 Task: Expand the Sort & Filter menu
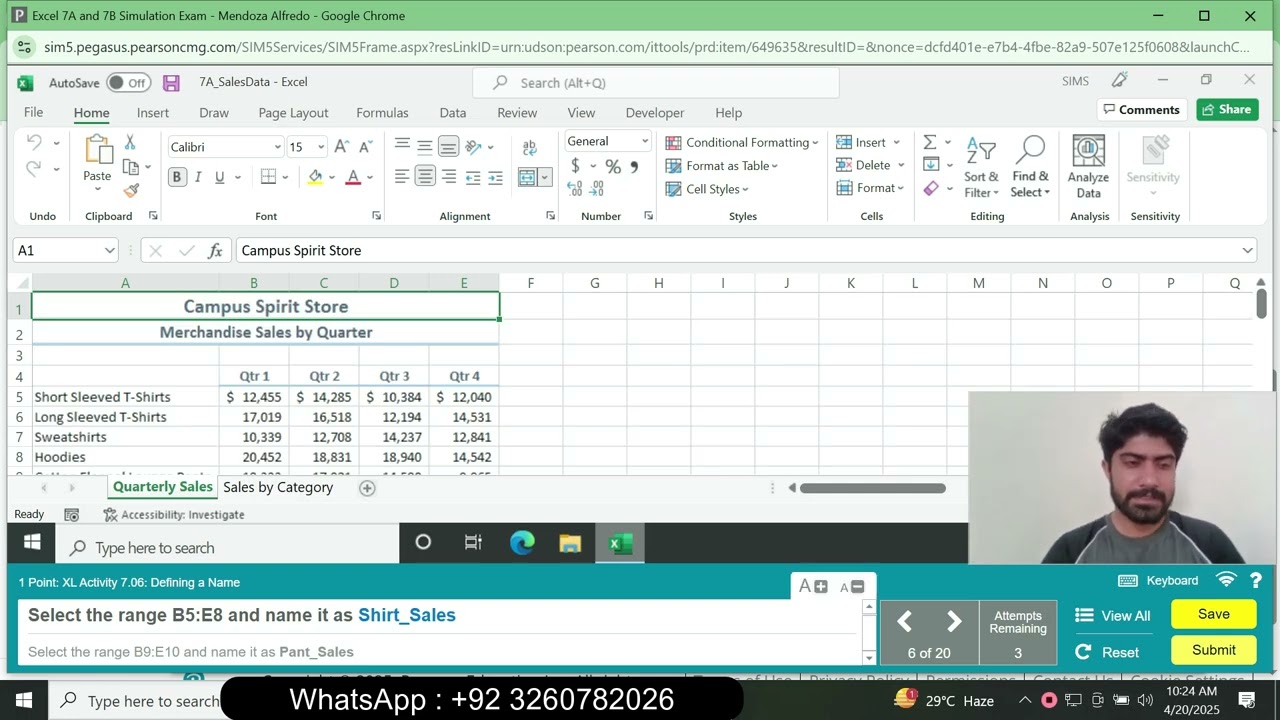coord(981,166)
